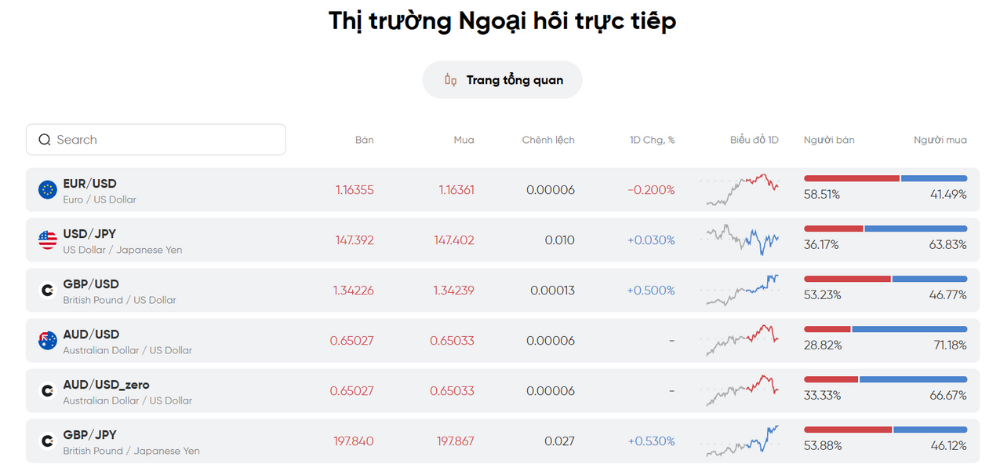The height and width of the screenshot is (472, 1000).
Task: Open the Trang tổng quan overview button
Action: pyautogui.click(x=502, y=80)
